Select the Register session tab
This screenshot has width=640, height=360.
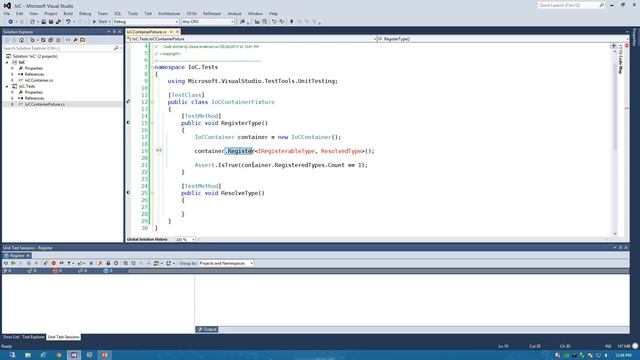tap(17, 256)
